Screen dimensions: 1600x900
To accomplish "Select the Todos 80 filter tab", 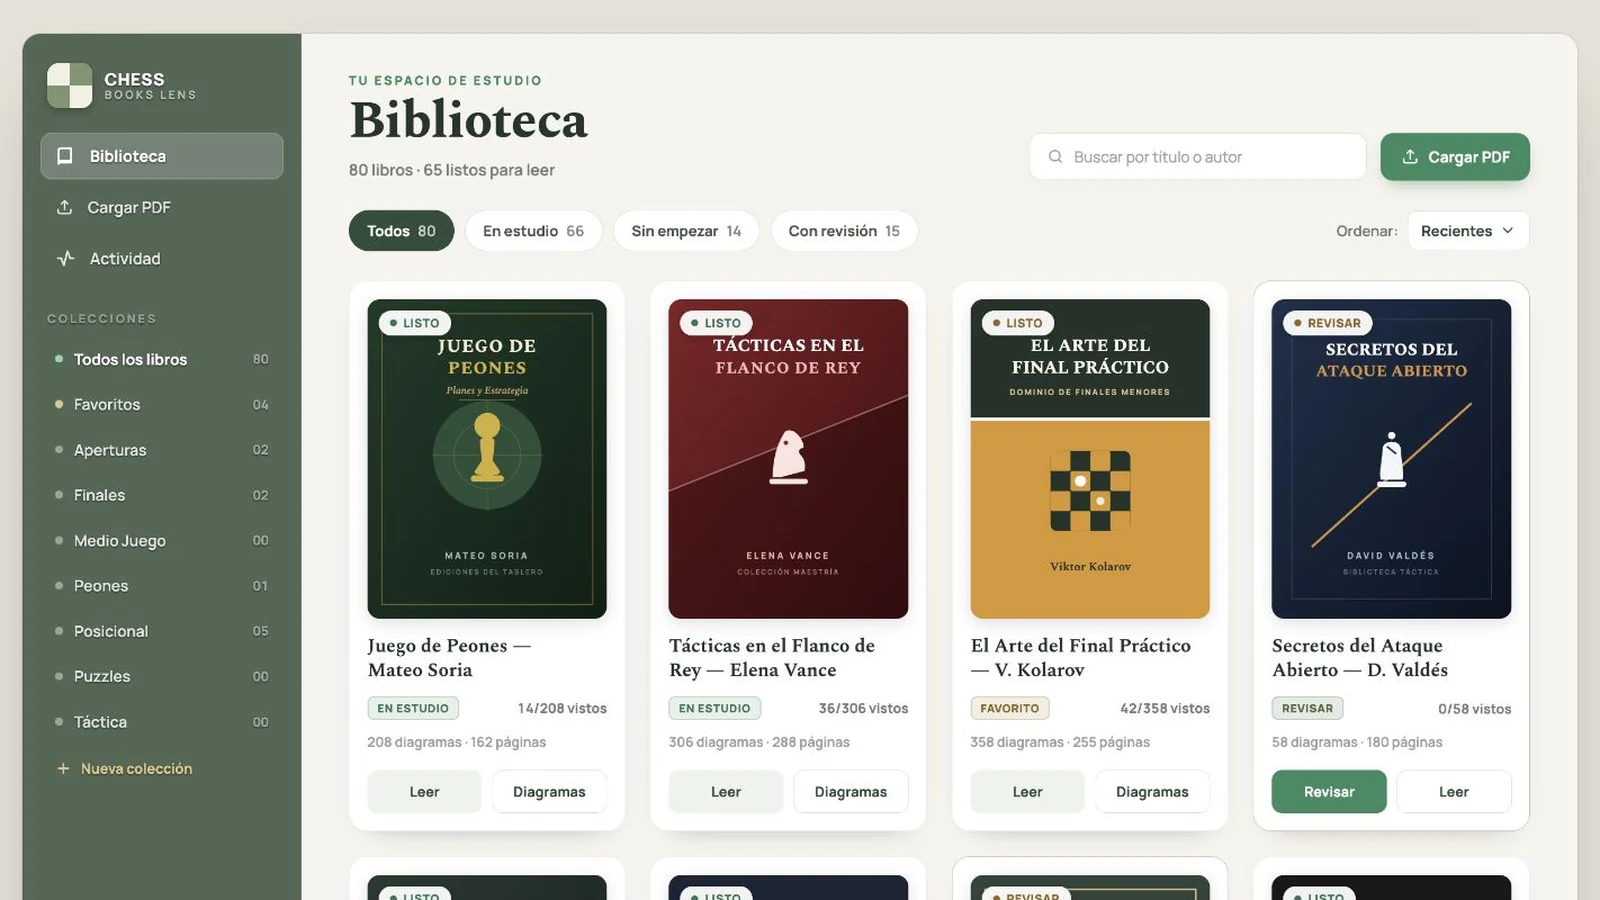I will (x=401, y=231).
